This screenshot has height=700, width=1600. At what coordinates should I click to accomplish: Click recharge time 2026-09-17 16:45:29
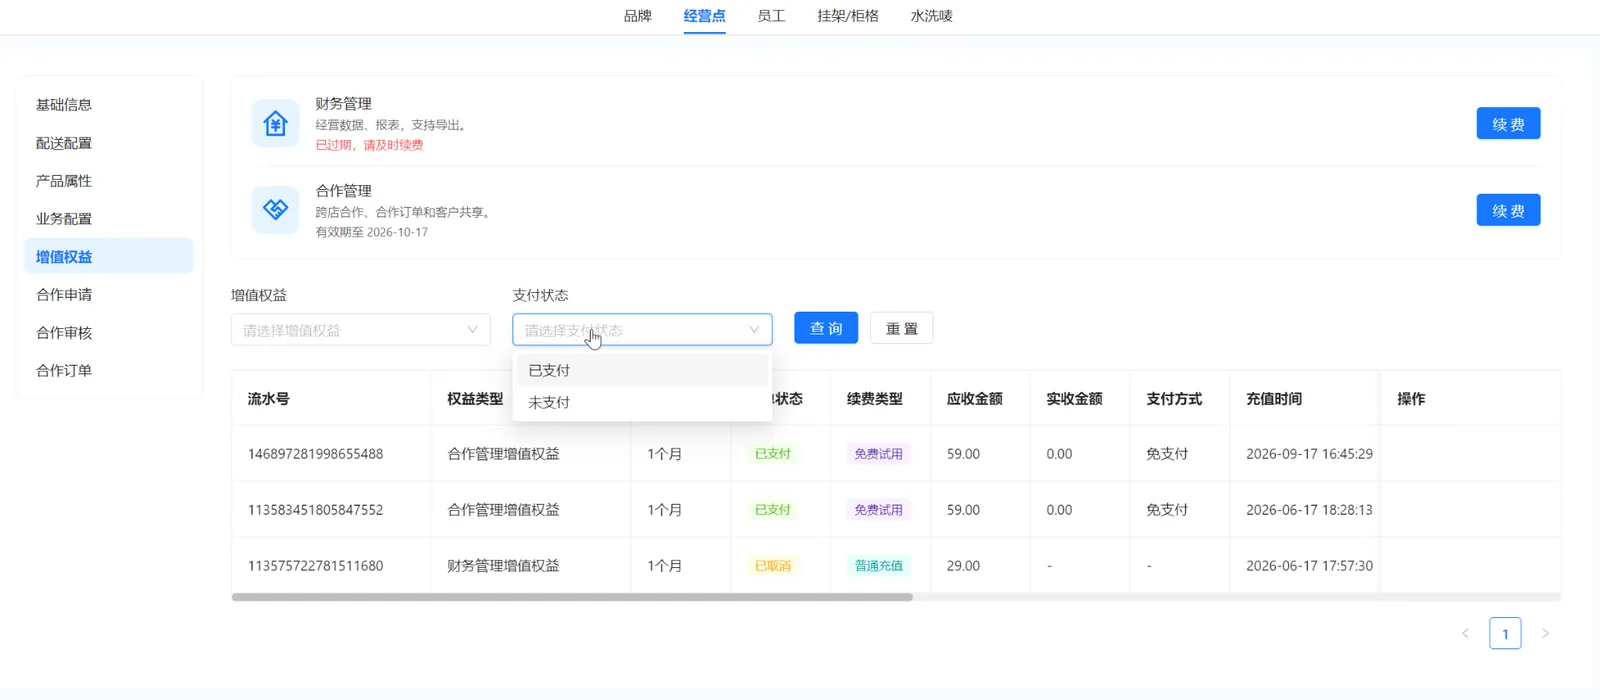click(1309, 454)
